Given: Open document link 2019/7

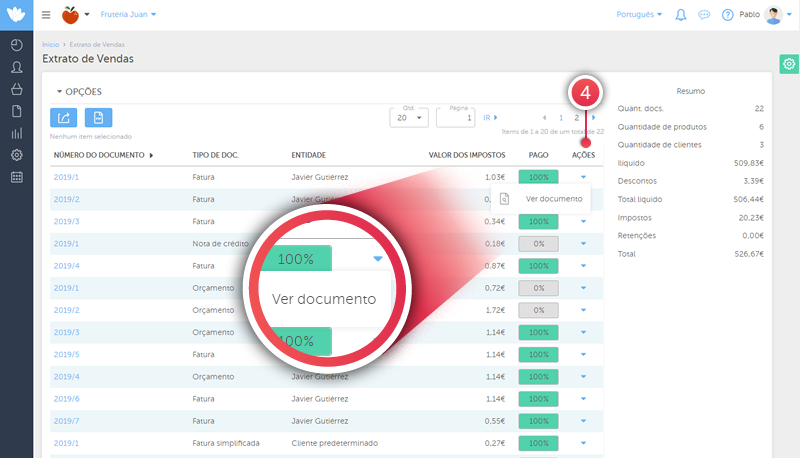Looking at the screenshot, I should (66, 420).
